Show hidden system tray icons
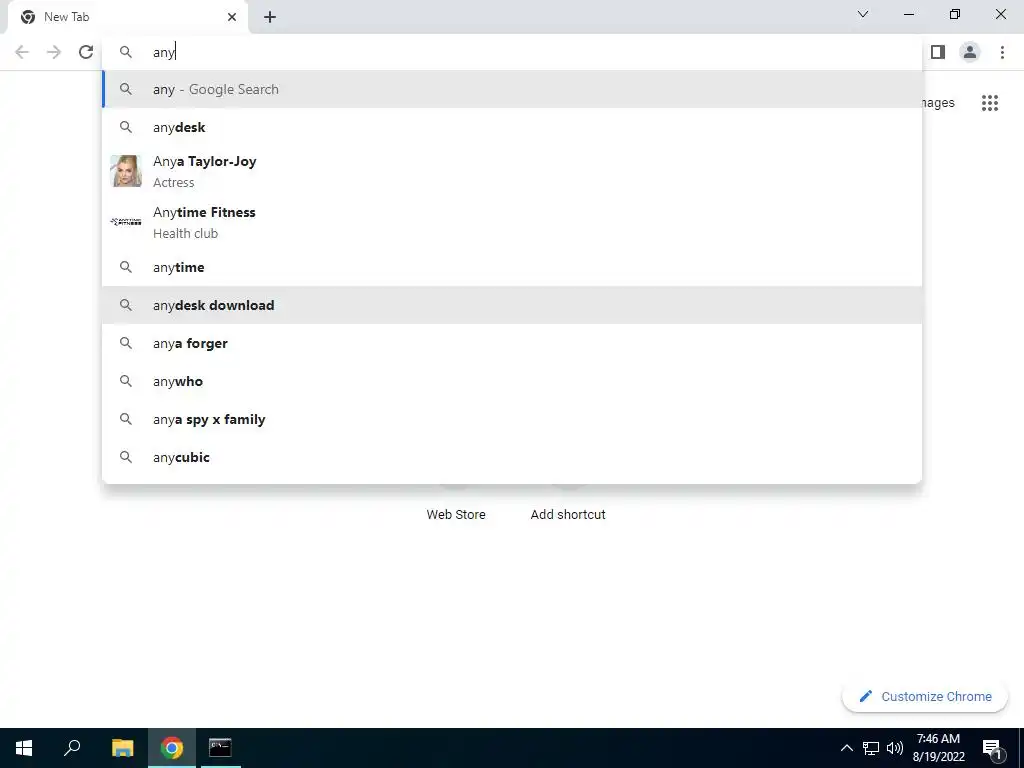The height and width of the screenshot is (768, 1024). (x=846, y=748)
